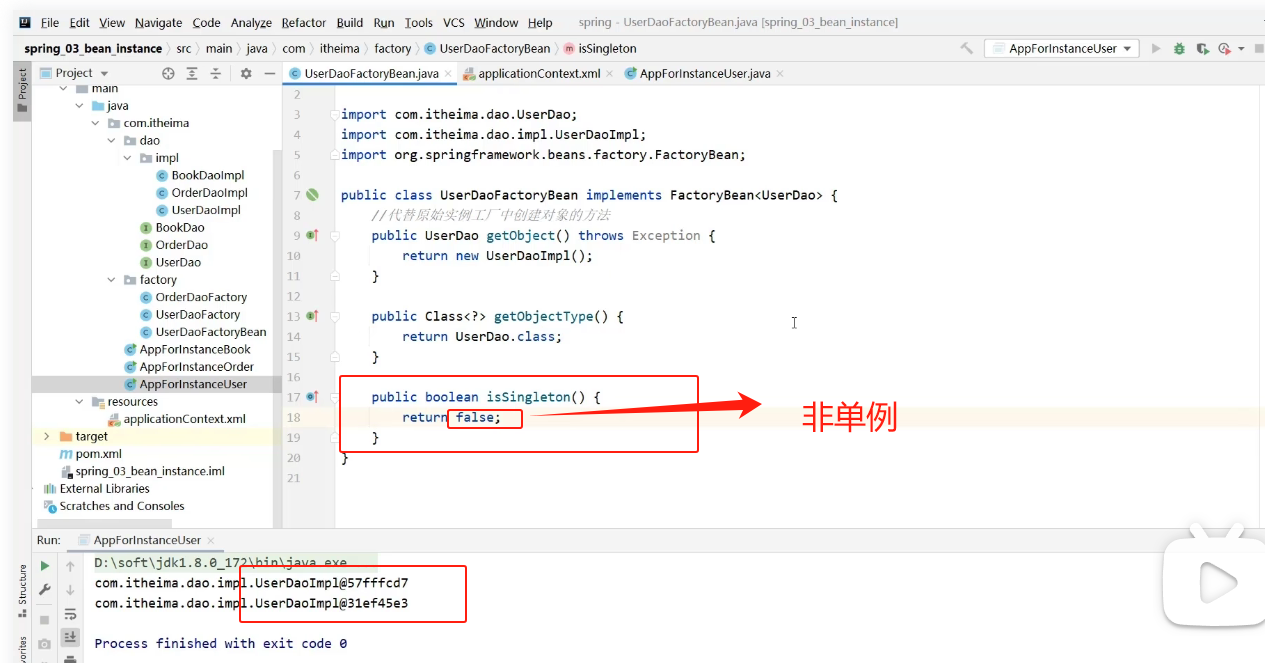This screenshot has width=1265, height=663.
Task: Close the applicationContext.xml tab
Action: [x=610, y=74]
